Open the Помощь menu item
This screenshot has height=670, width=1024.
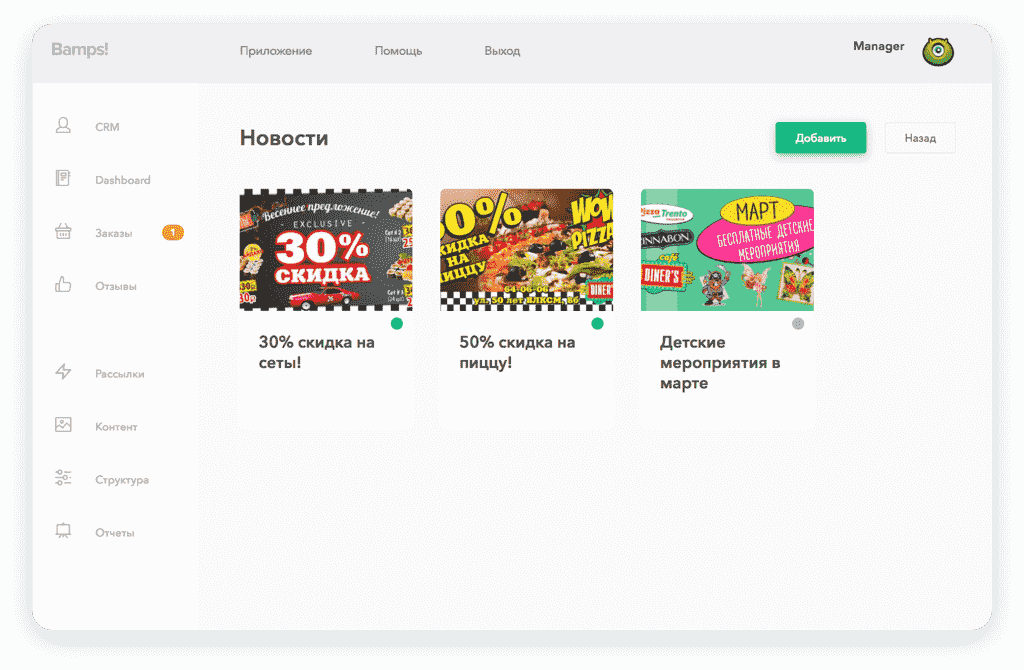tap(398, 51)
